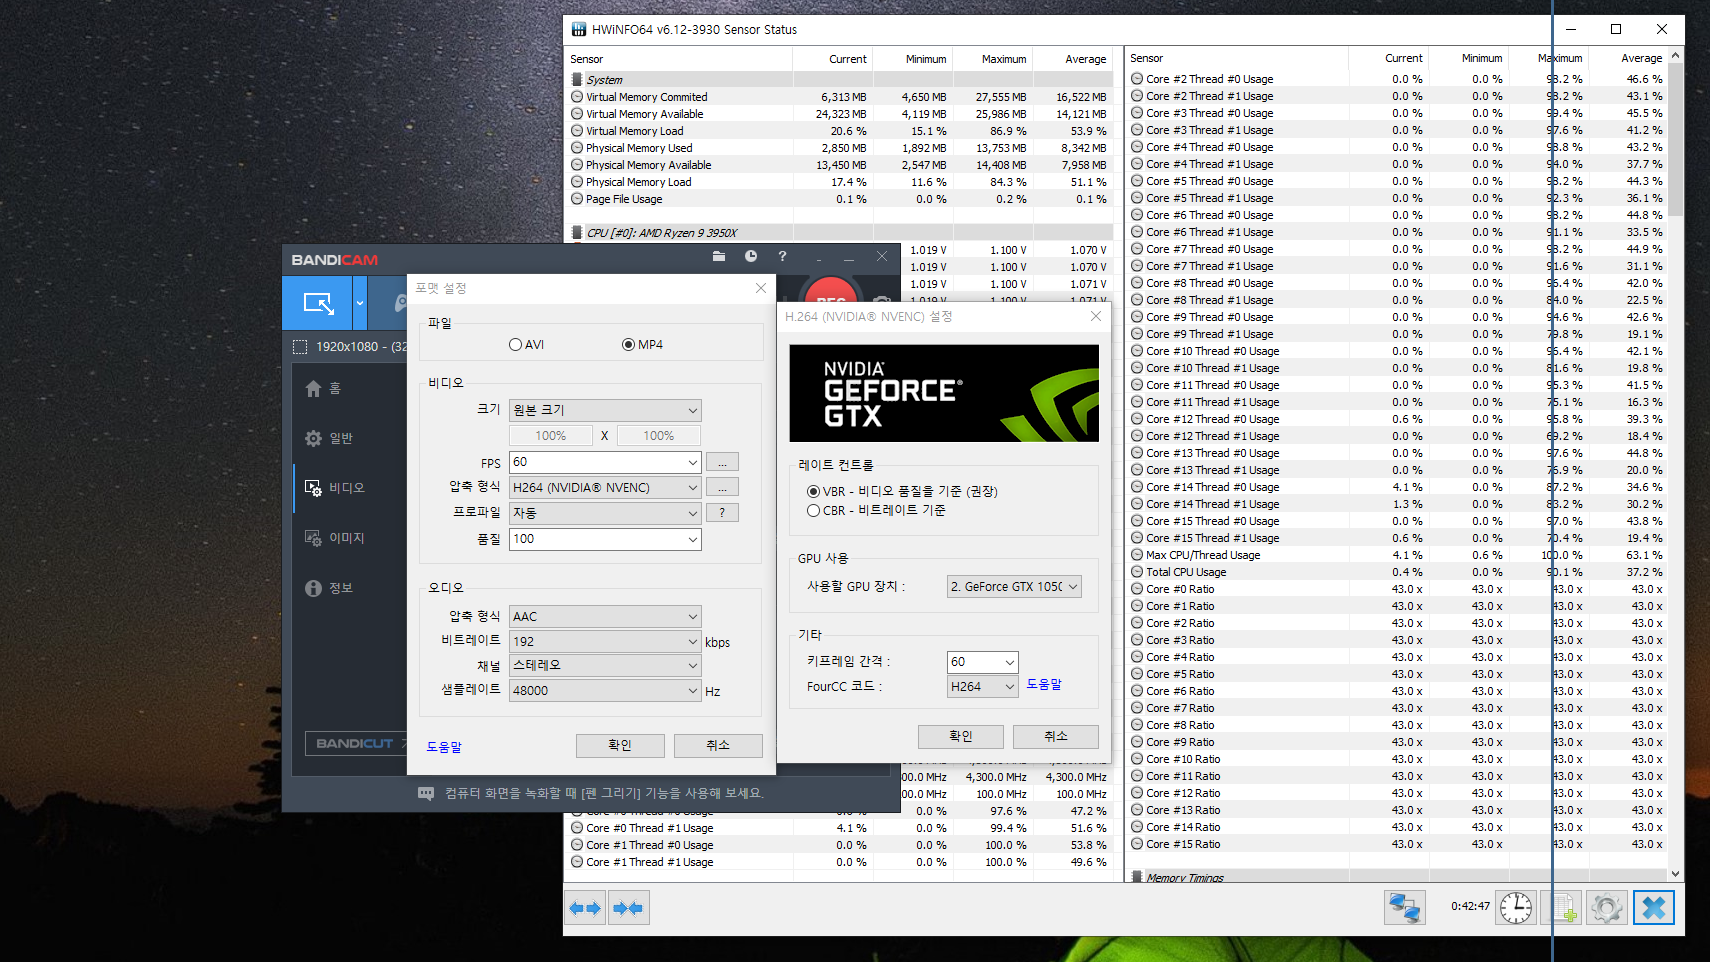The width and height of the screenshot is (1710, 962).
Task: Select VBR quality-based rate control radio button
Action: pyautogui.click(x=813, y=491)
